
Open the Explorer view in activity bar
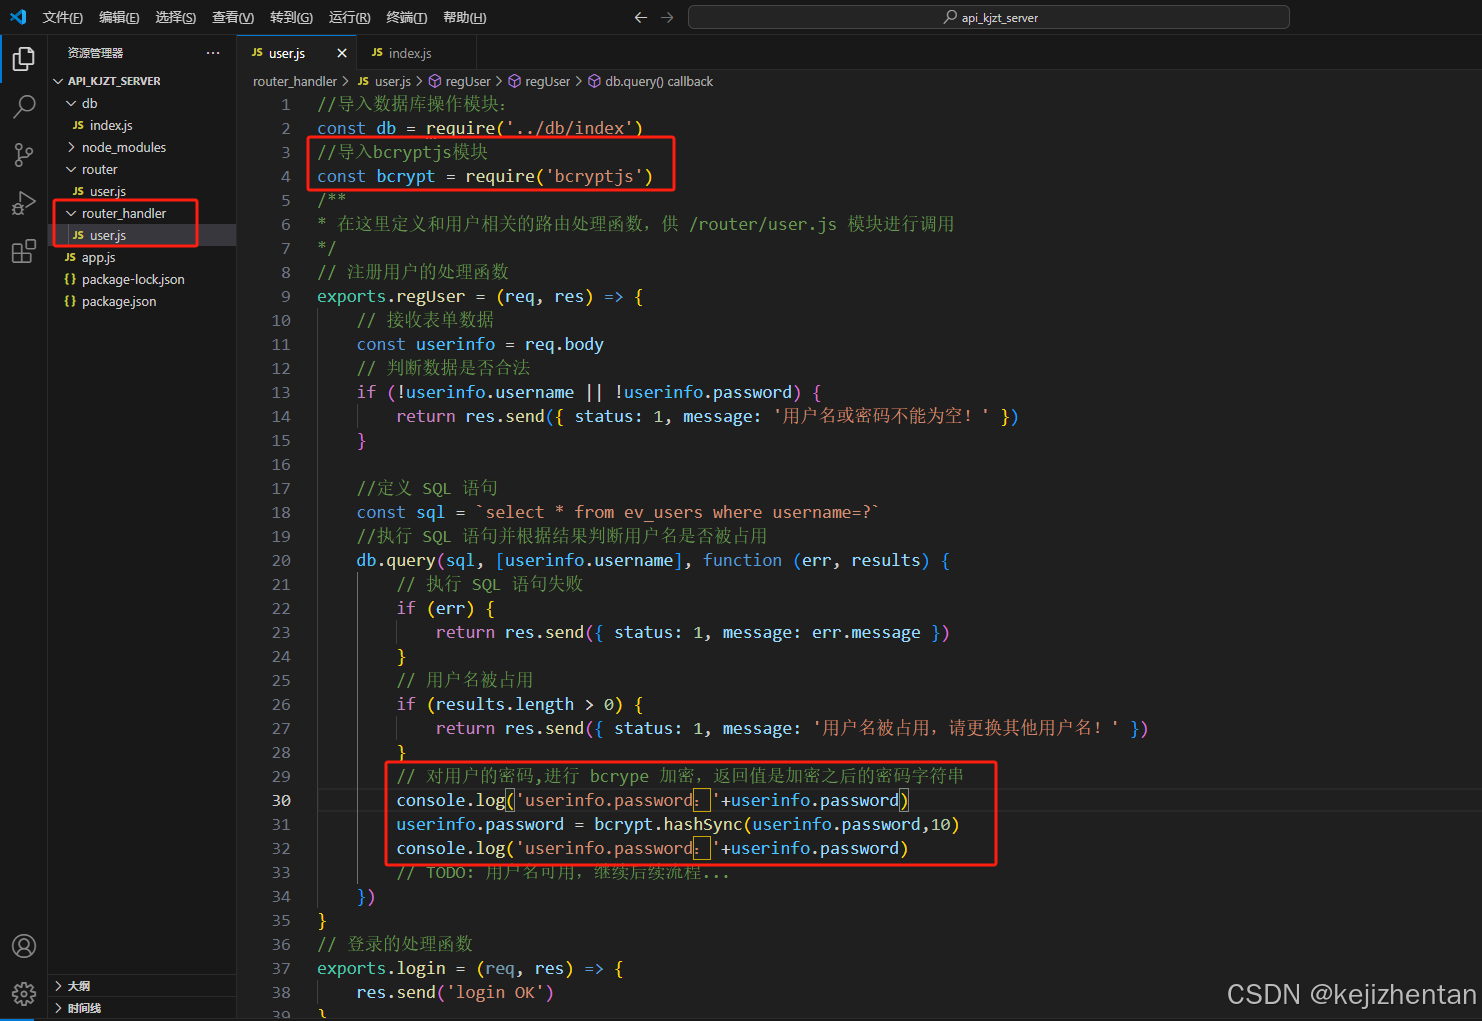pos(24,59)
